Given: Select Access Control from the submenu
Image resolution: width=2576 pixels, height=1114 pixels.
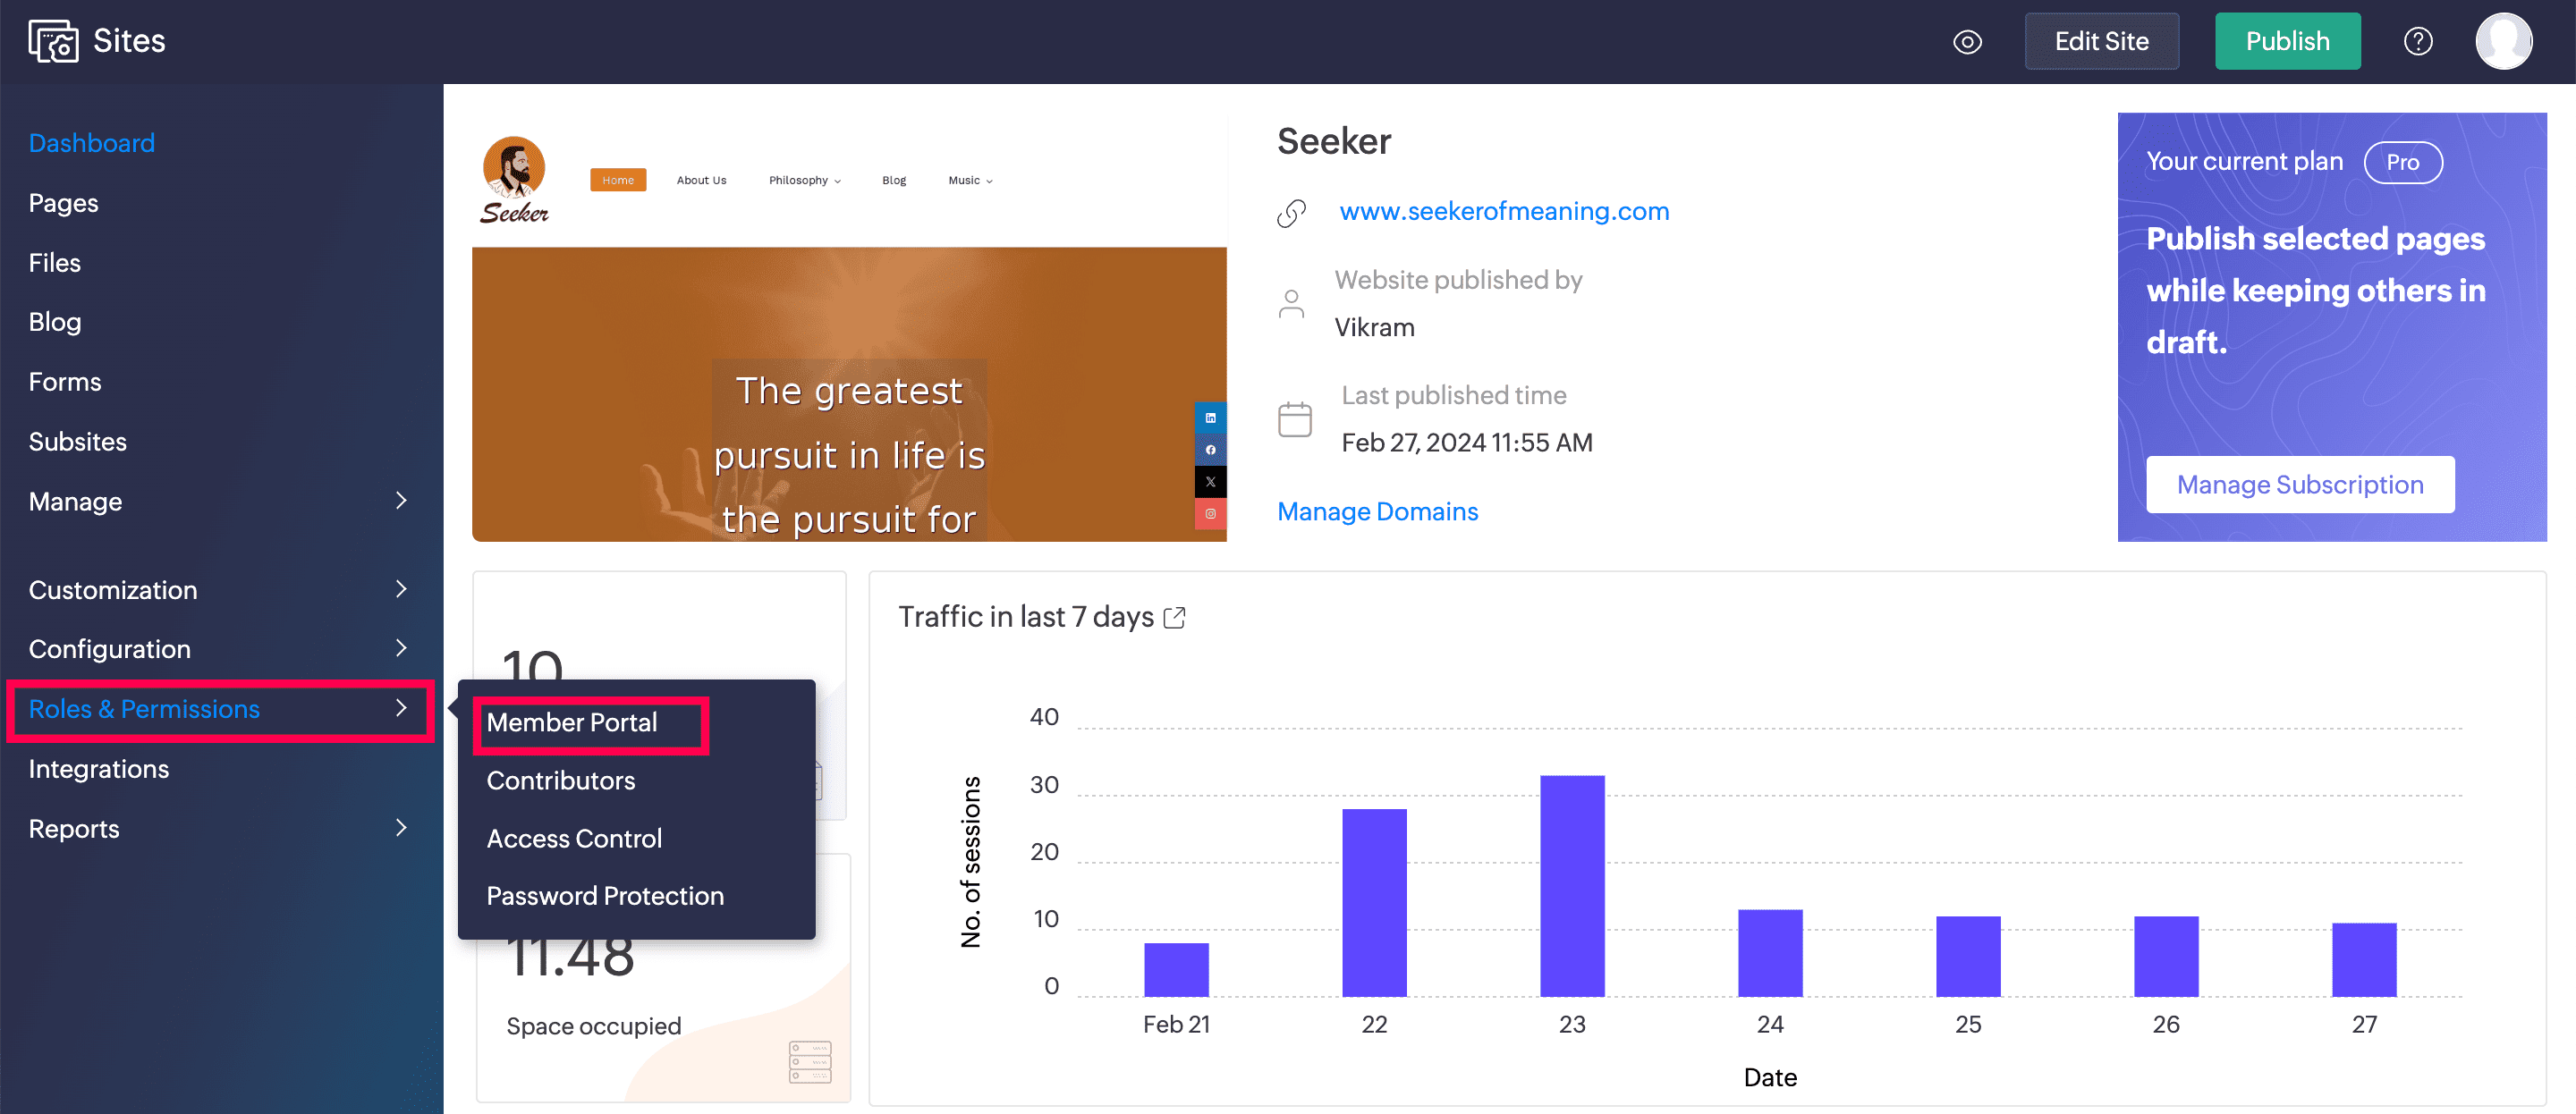Looking at the screenshot, I should (x=574, y=839).
